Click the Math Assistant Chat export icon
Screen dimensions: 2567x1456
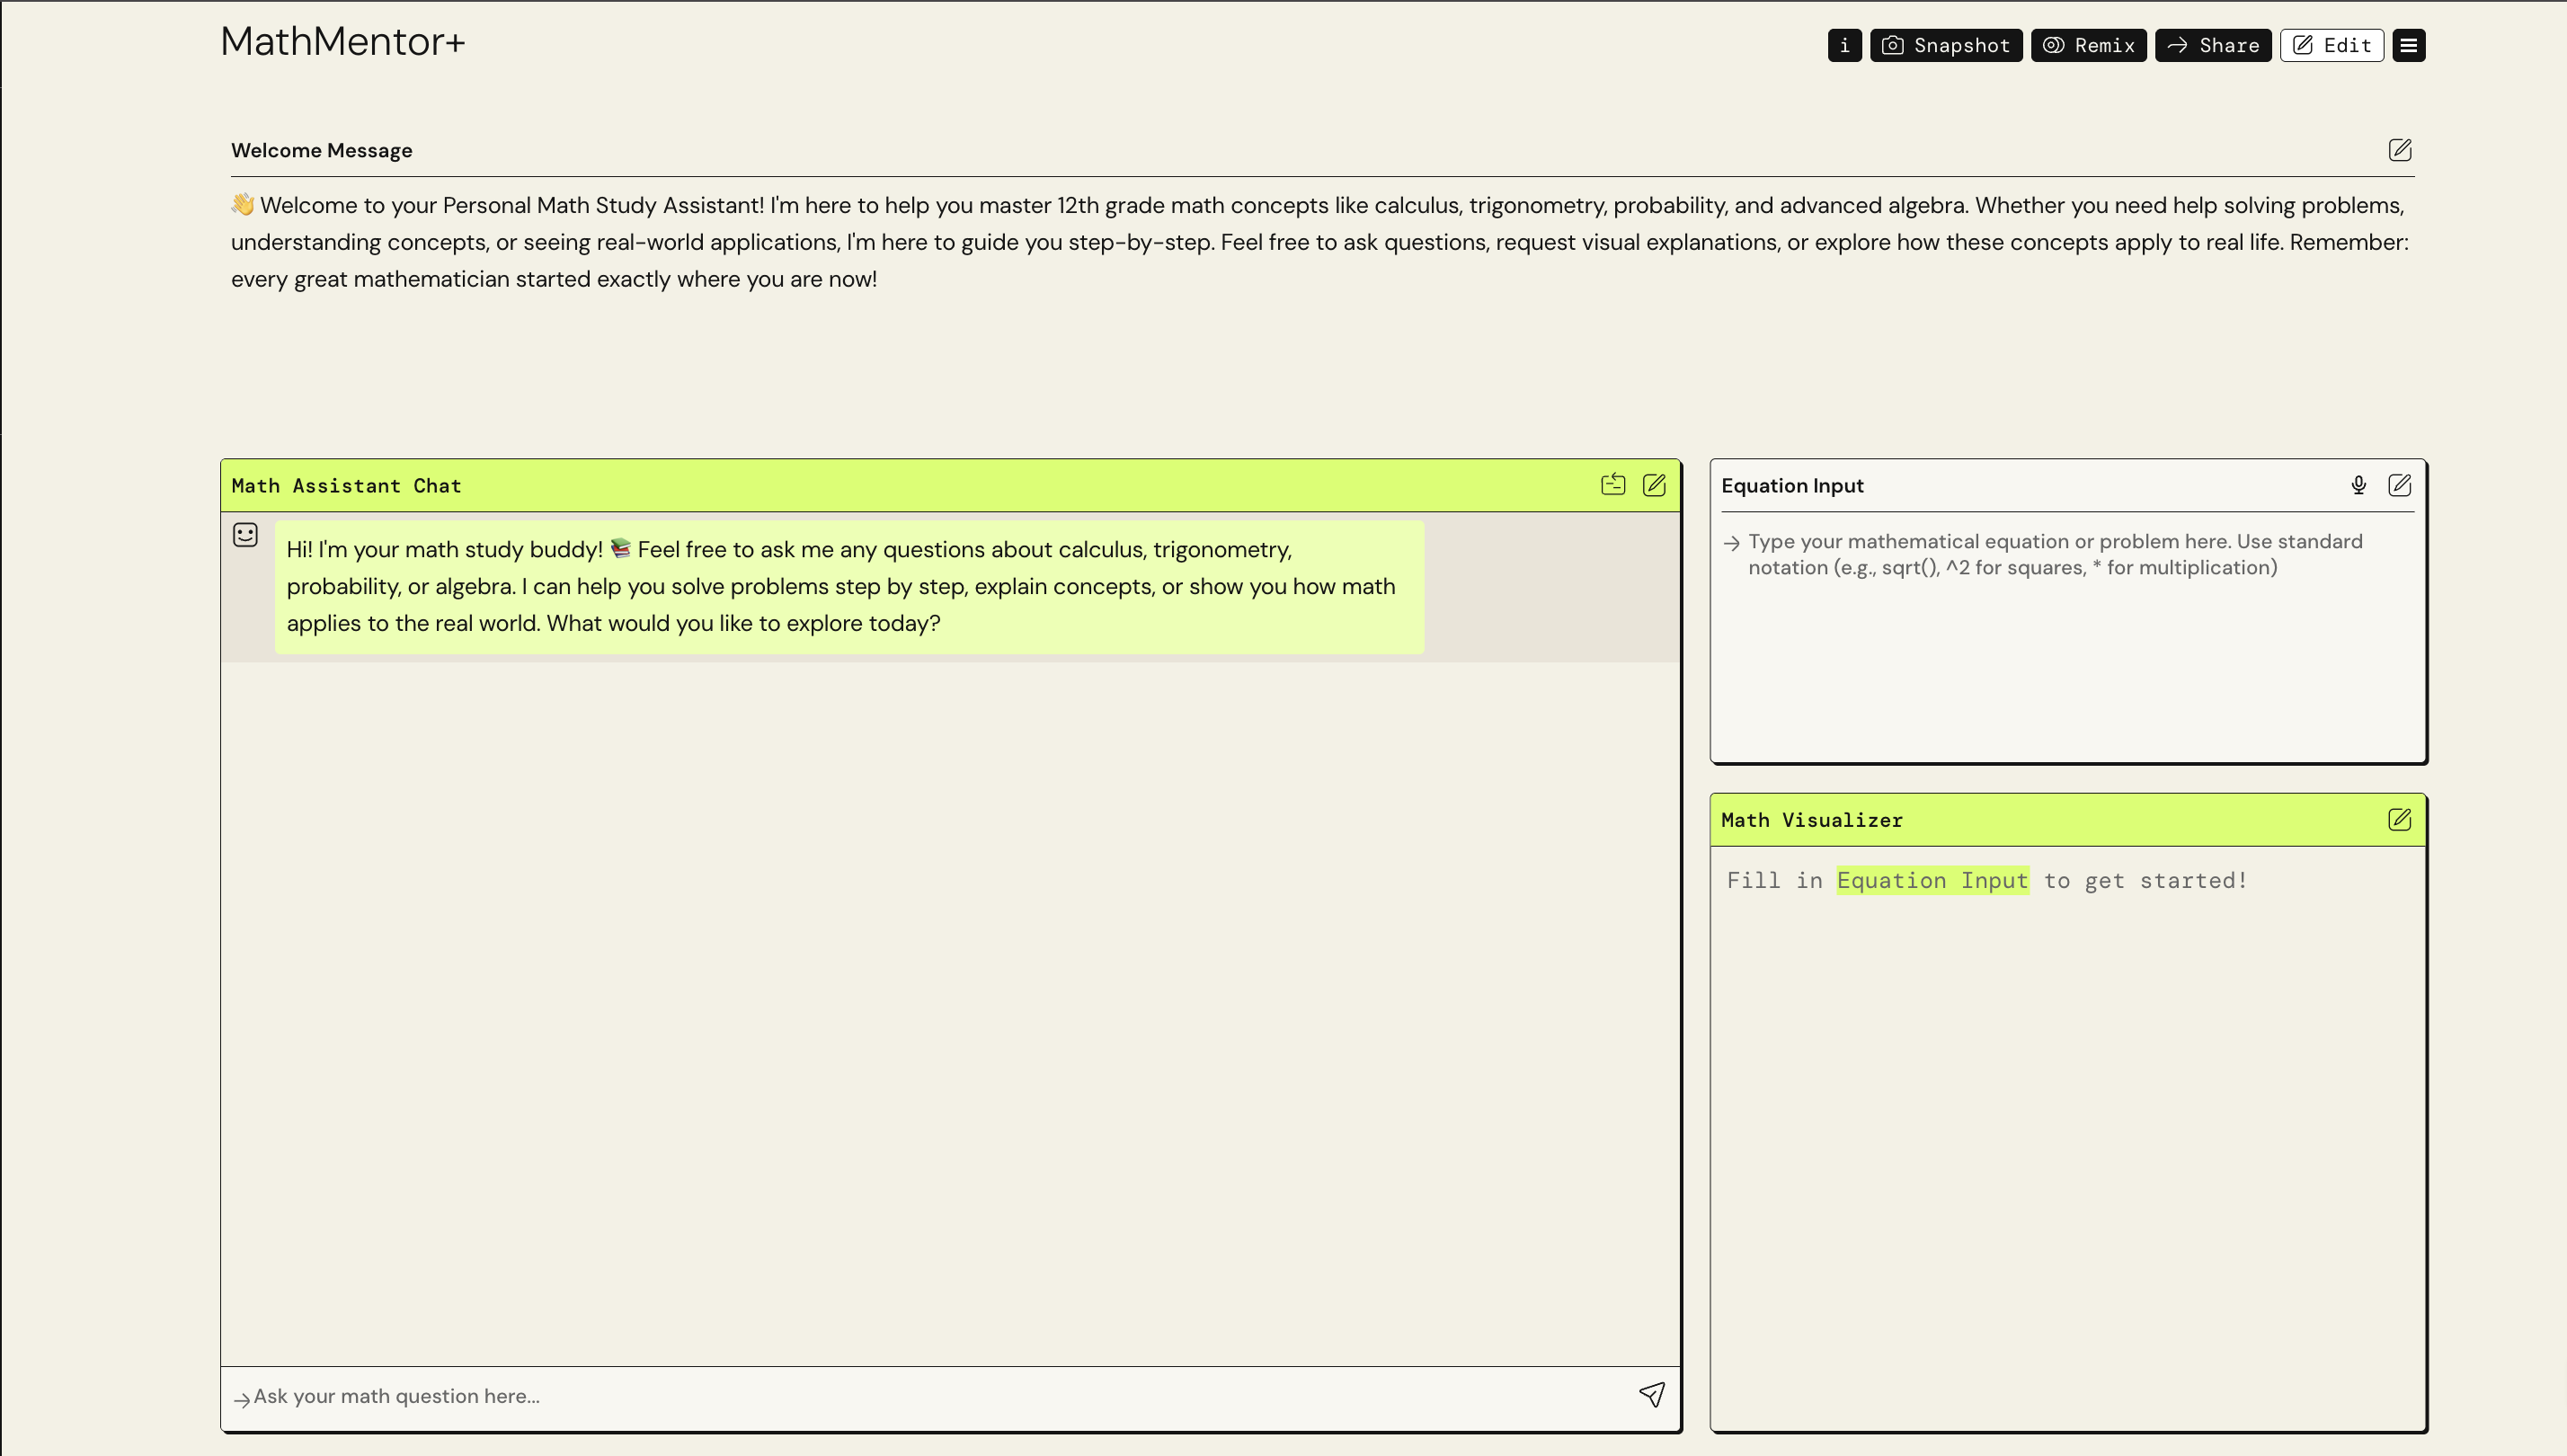[1612, 485]
